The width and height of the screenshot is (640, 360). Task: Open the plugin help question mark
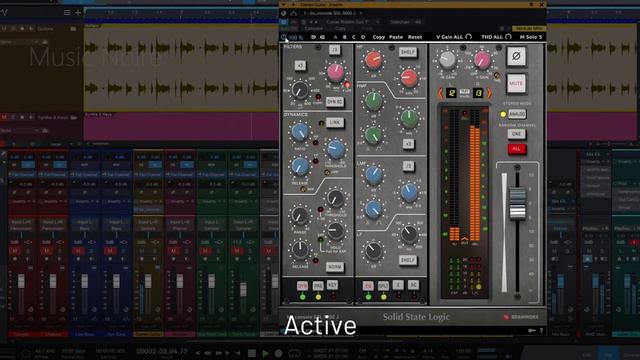point(542,330)
